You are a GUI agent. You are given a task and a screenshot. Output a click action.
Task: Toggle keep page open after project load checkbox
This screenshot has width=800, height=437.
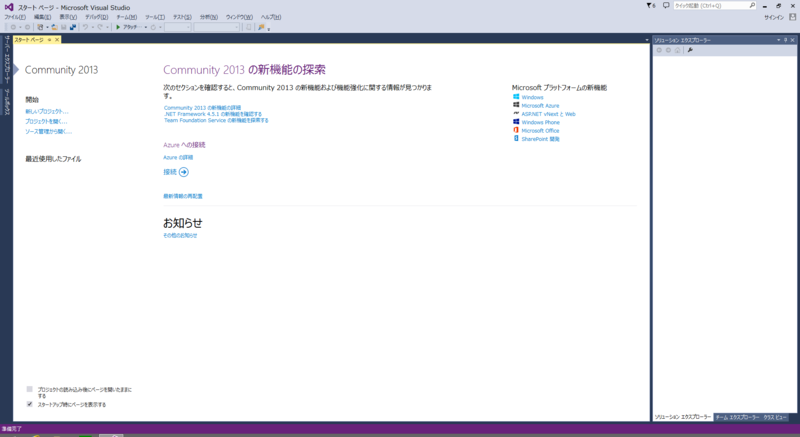pyautogui.click(x=30, y=389)
